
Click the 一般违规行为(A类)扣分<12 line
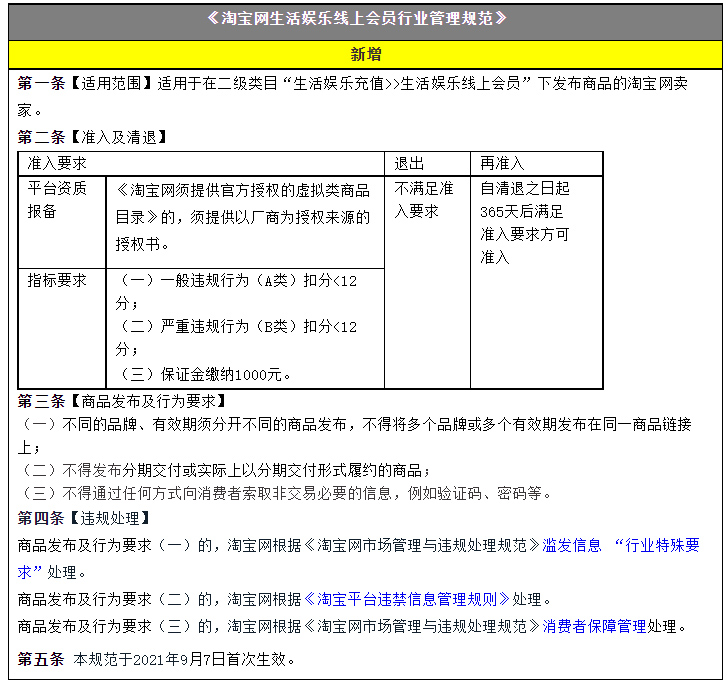point(237,281)
